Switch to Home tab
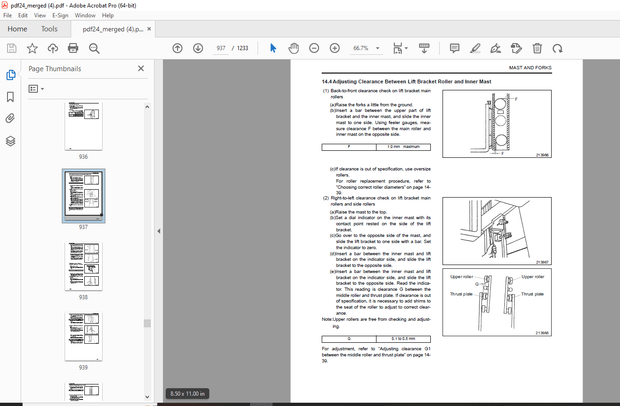 pyautogui.click(x=17, y=29)
